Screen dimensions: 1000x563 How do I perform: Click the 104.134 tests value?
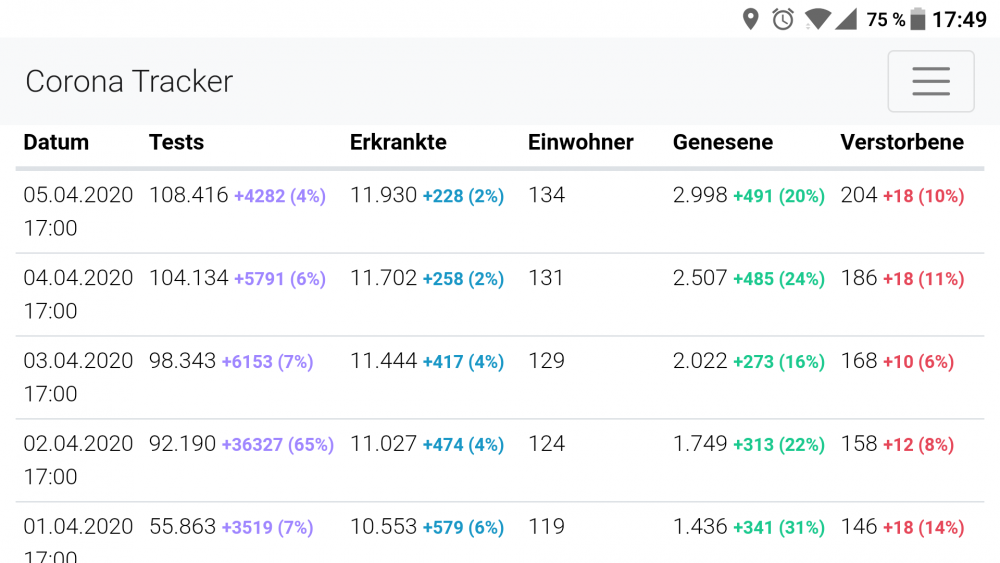point(189,278)
